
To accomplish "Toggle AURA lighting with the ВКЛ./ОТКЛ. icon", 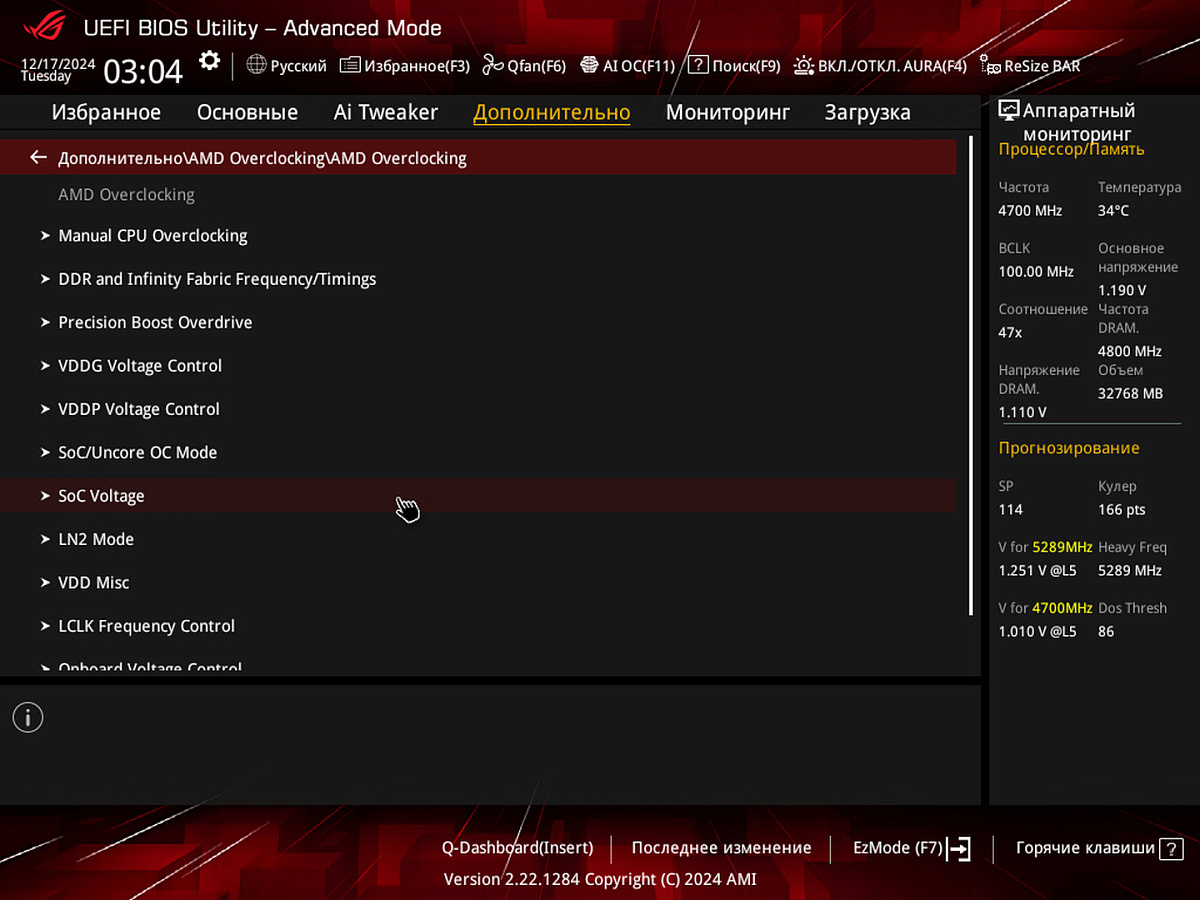I will 804,65.
